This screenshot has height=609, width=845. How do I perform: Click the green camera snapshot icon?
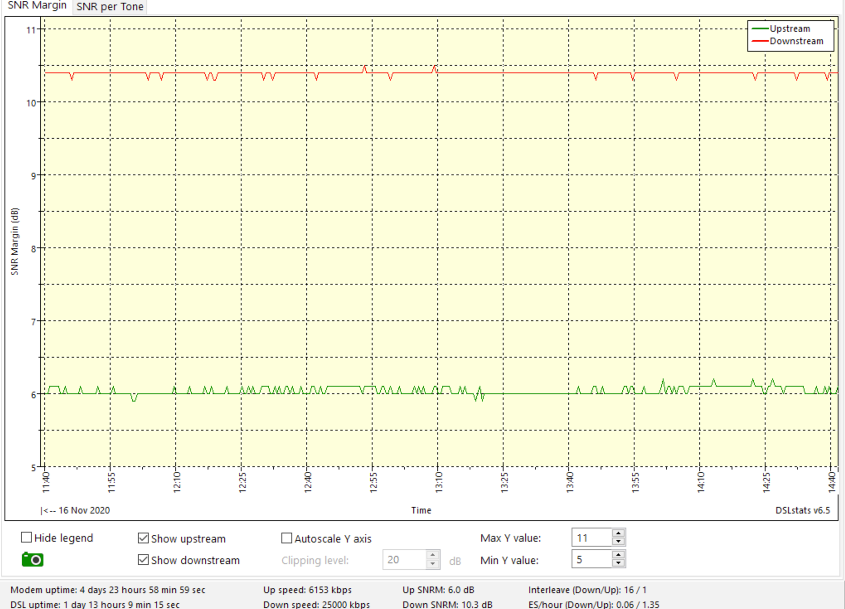(x=32, y=560)
